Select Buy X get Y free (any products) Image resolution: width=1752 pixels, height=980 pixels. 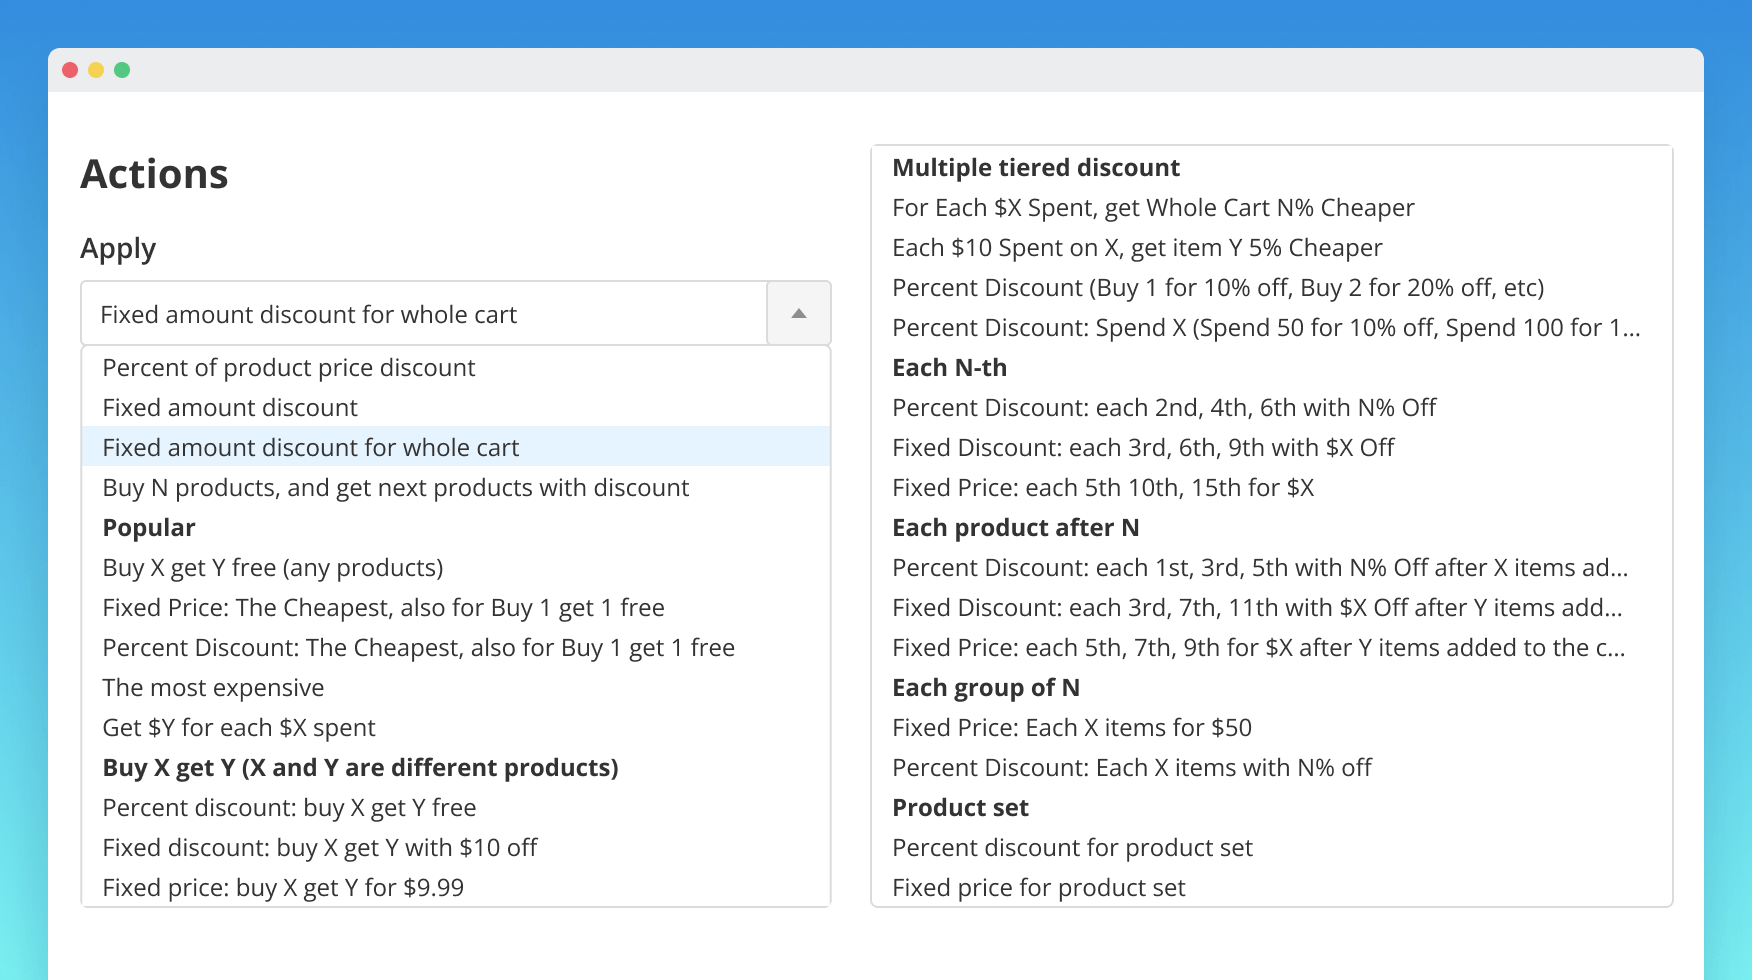point(273,568)
